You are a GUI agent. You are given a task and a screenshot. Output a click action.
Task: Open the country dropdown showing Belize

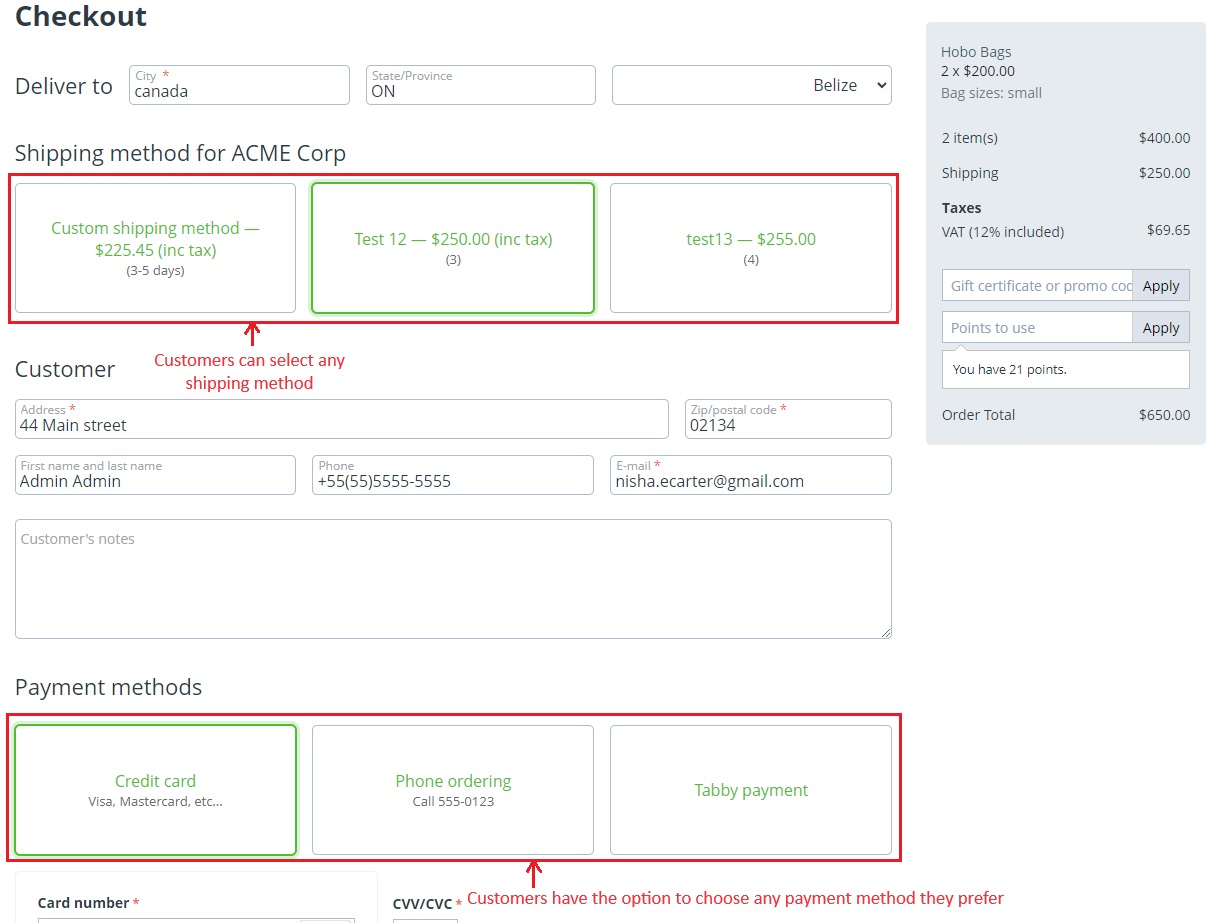(x=751, y=85)
